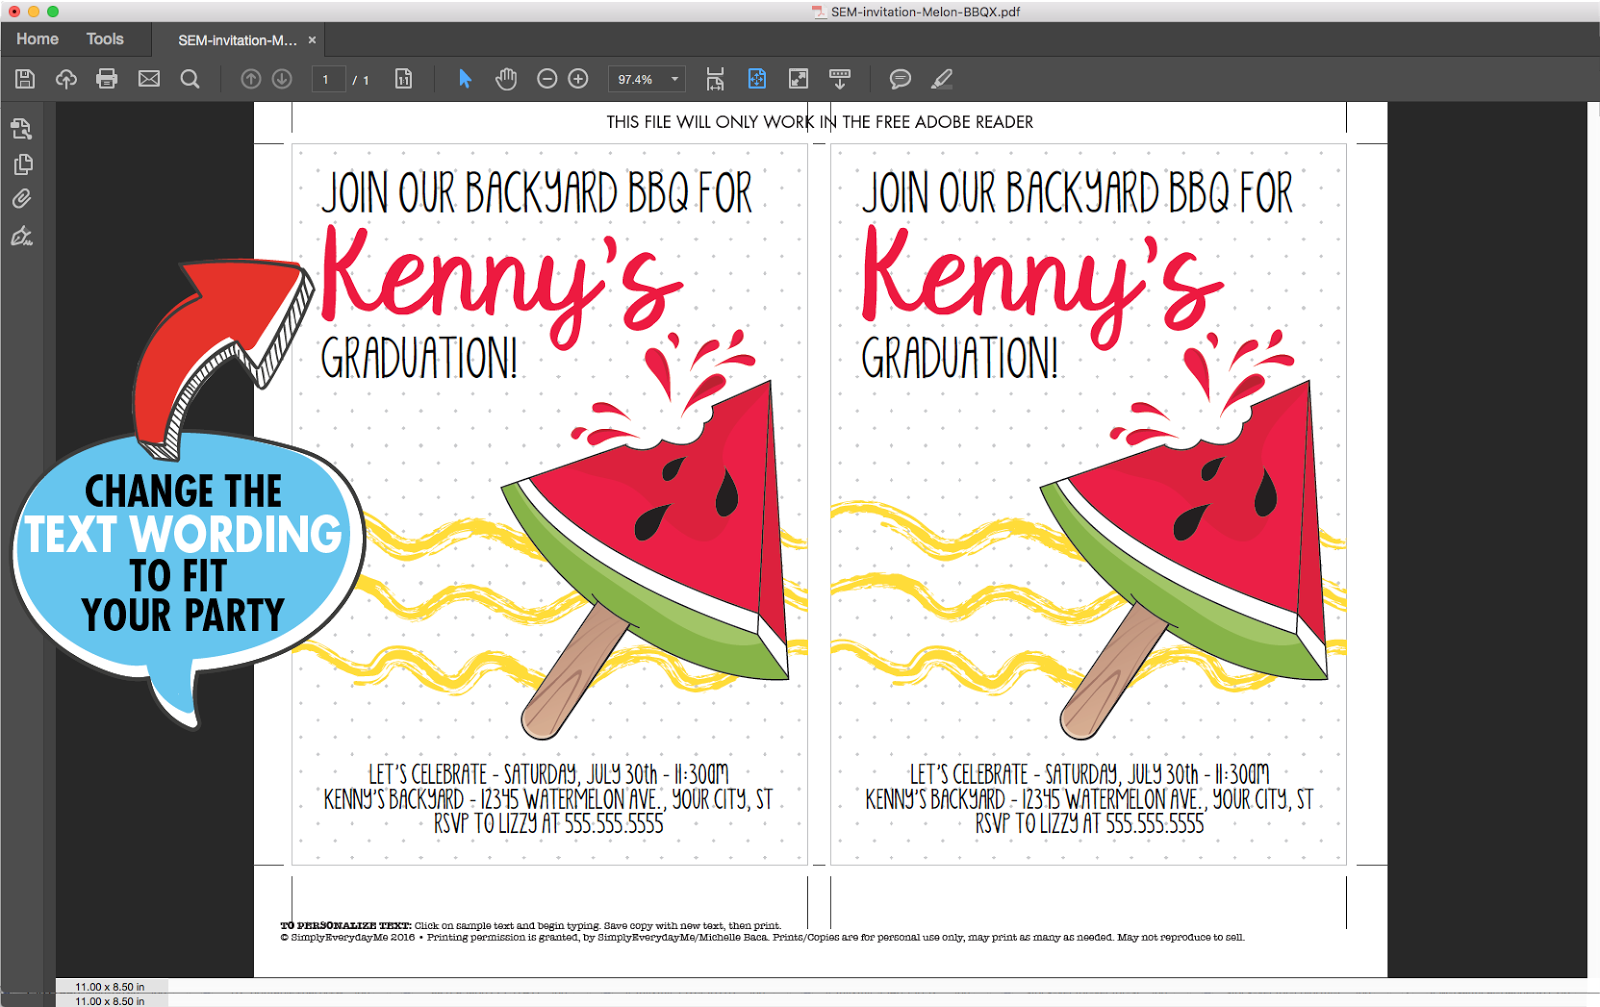This screenshot has width=1600, height=1007.
Task: Select the Hand tool in the toolbar
Action: coord(506,78)
